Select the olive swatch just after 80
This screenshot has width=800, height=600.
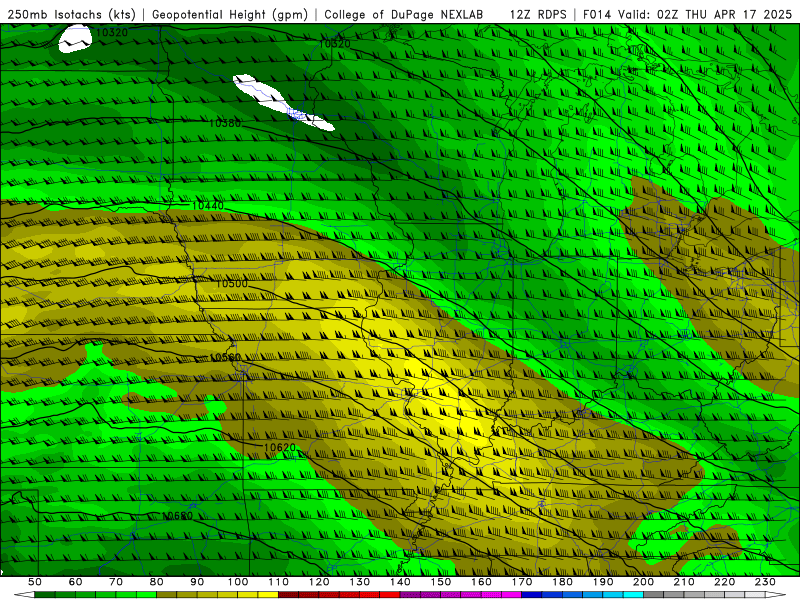pyautogui.click(x=167, y=595)
